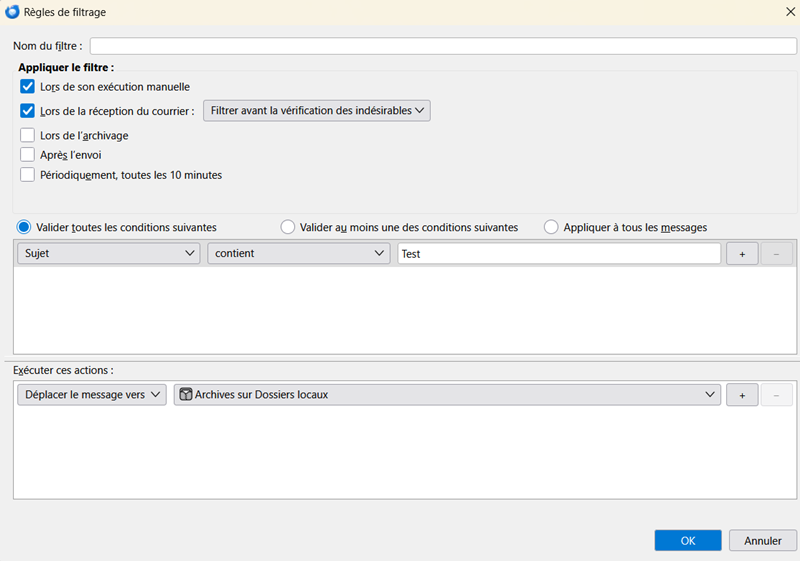Enable Périodiquement, toutes les 10 minutes
The image size is (800, 561).
point(28,175)
